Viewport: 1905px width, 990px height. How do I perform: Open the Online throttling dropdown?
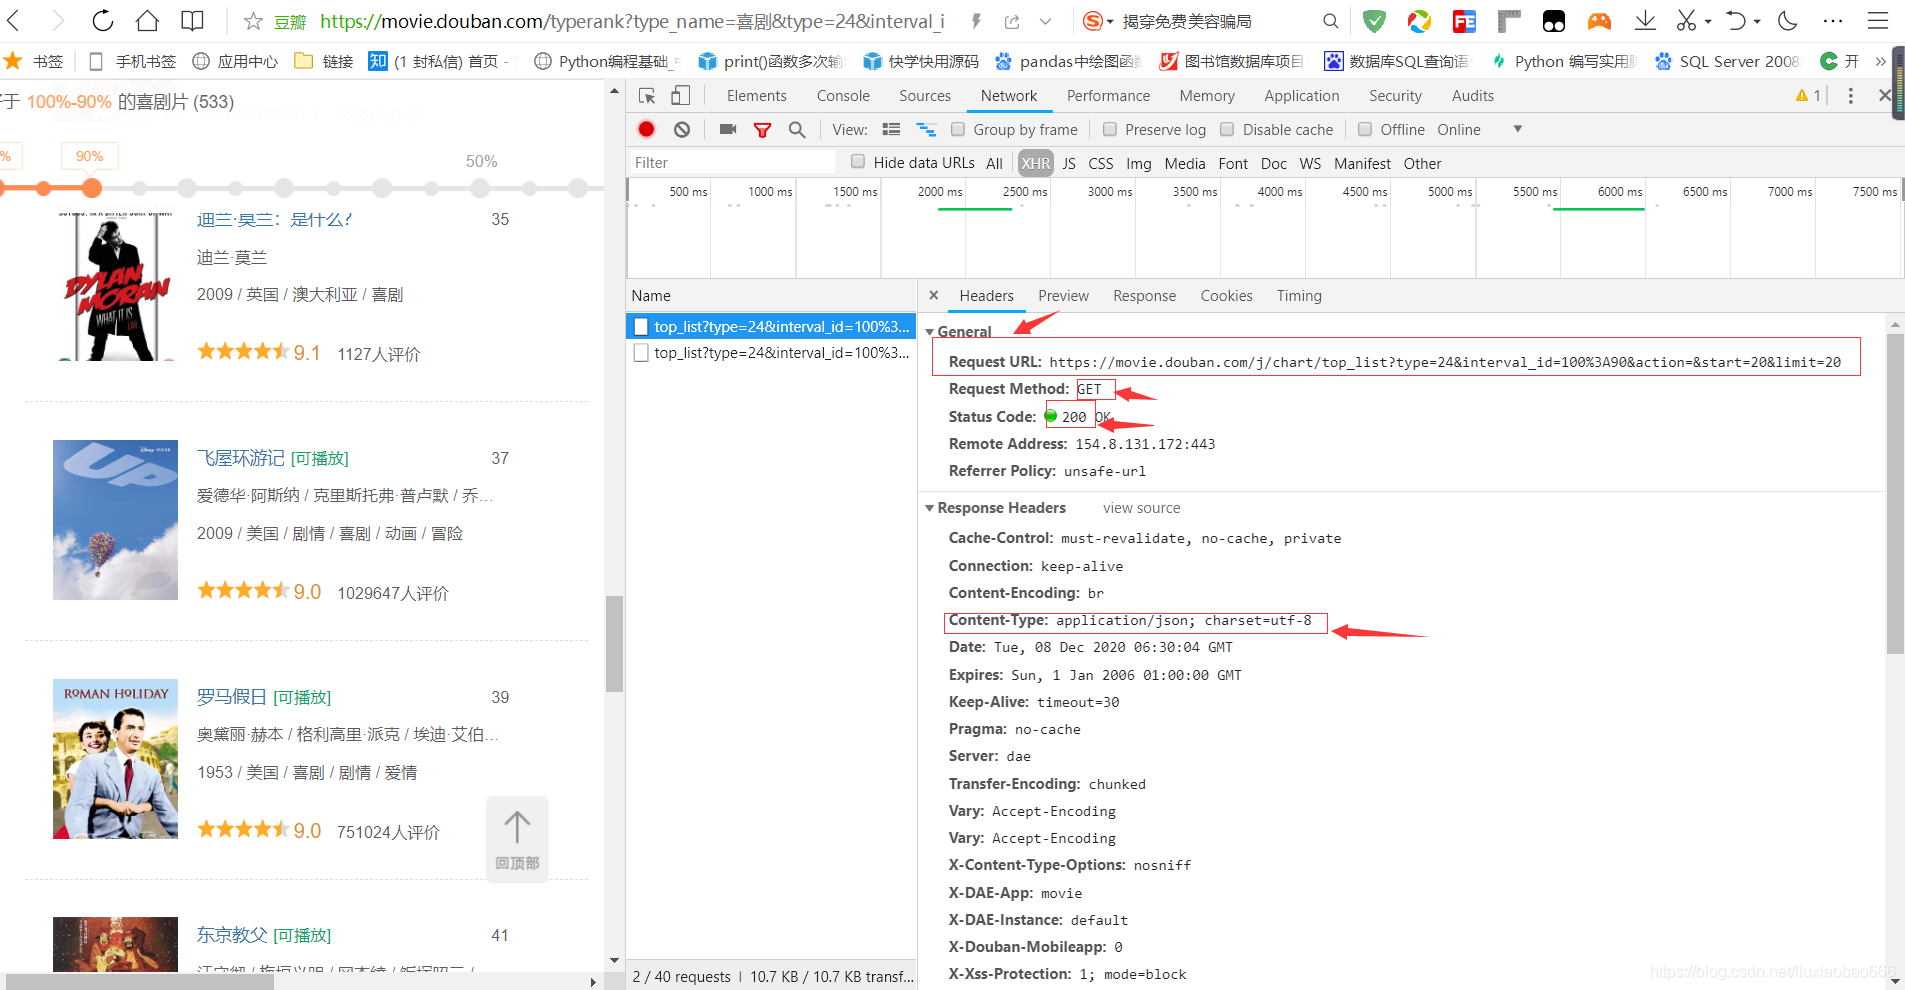pyautogui.click(x=1480, y=129)
